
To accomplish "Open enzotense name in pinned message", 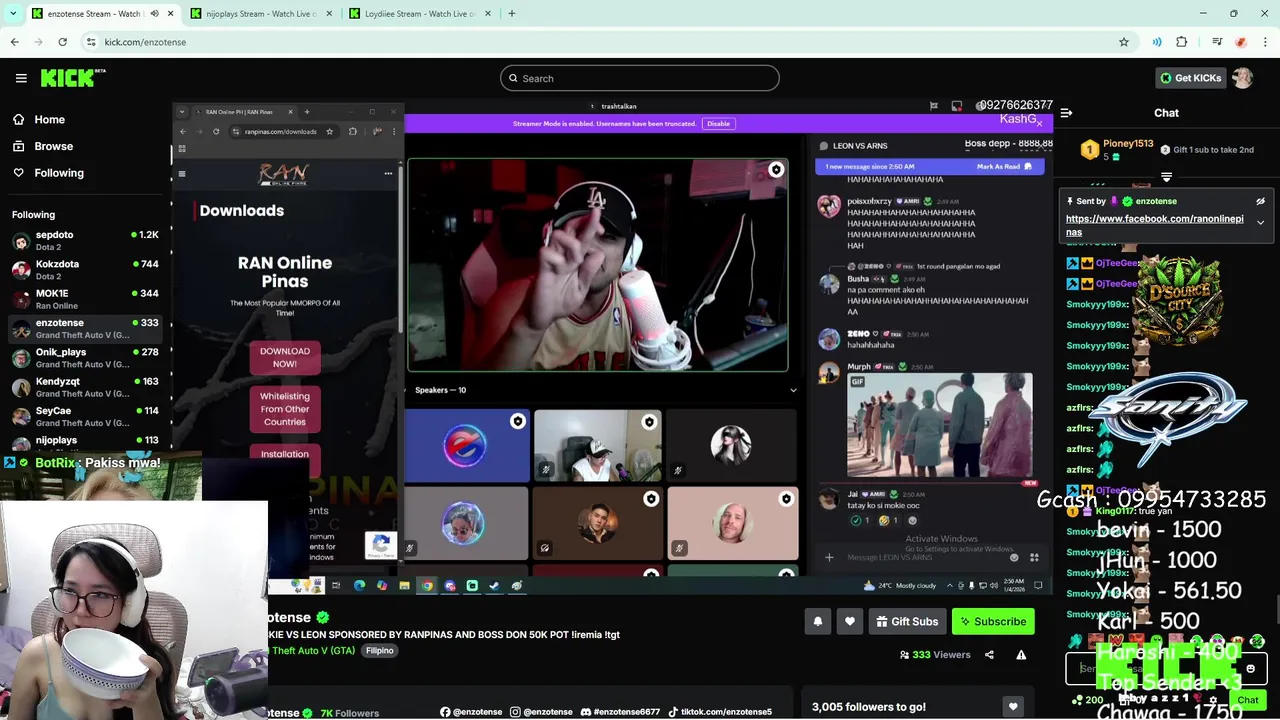I will [x=1155, y=201].
